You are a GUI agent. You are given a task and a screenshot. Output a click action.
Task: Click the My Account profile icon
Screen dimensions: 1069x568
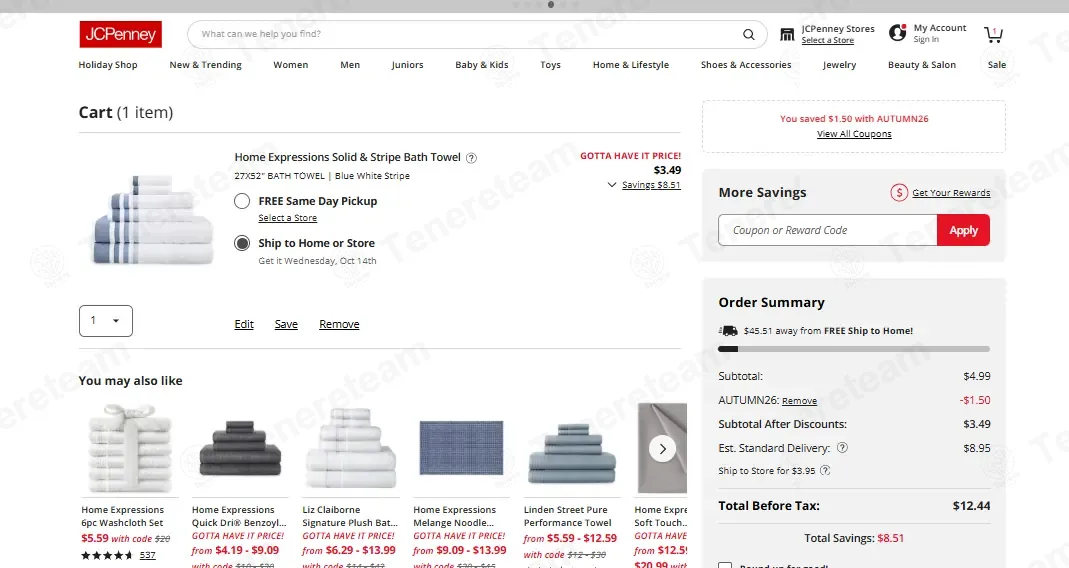(x=898, y=33)
